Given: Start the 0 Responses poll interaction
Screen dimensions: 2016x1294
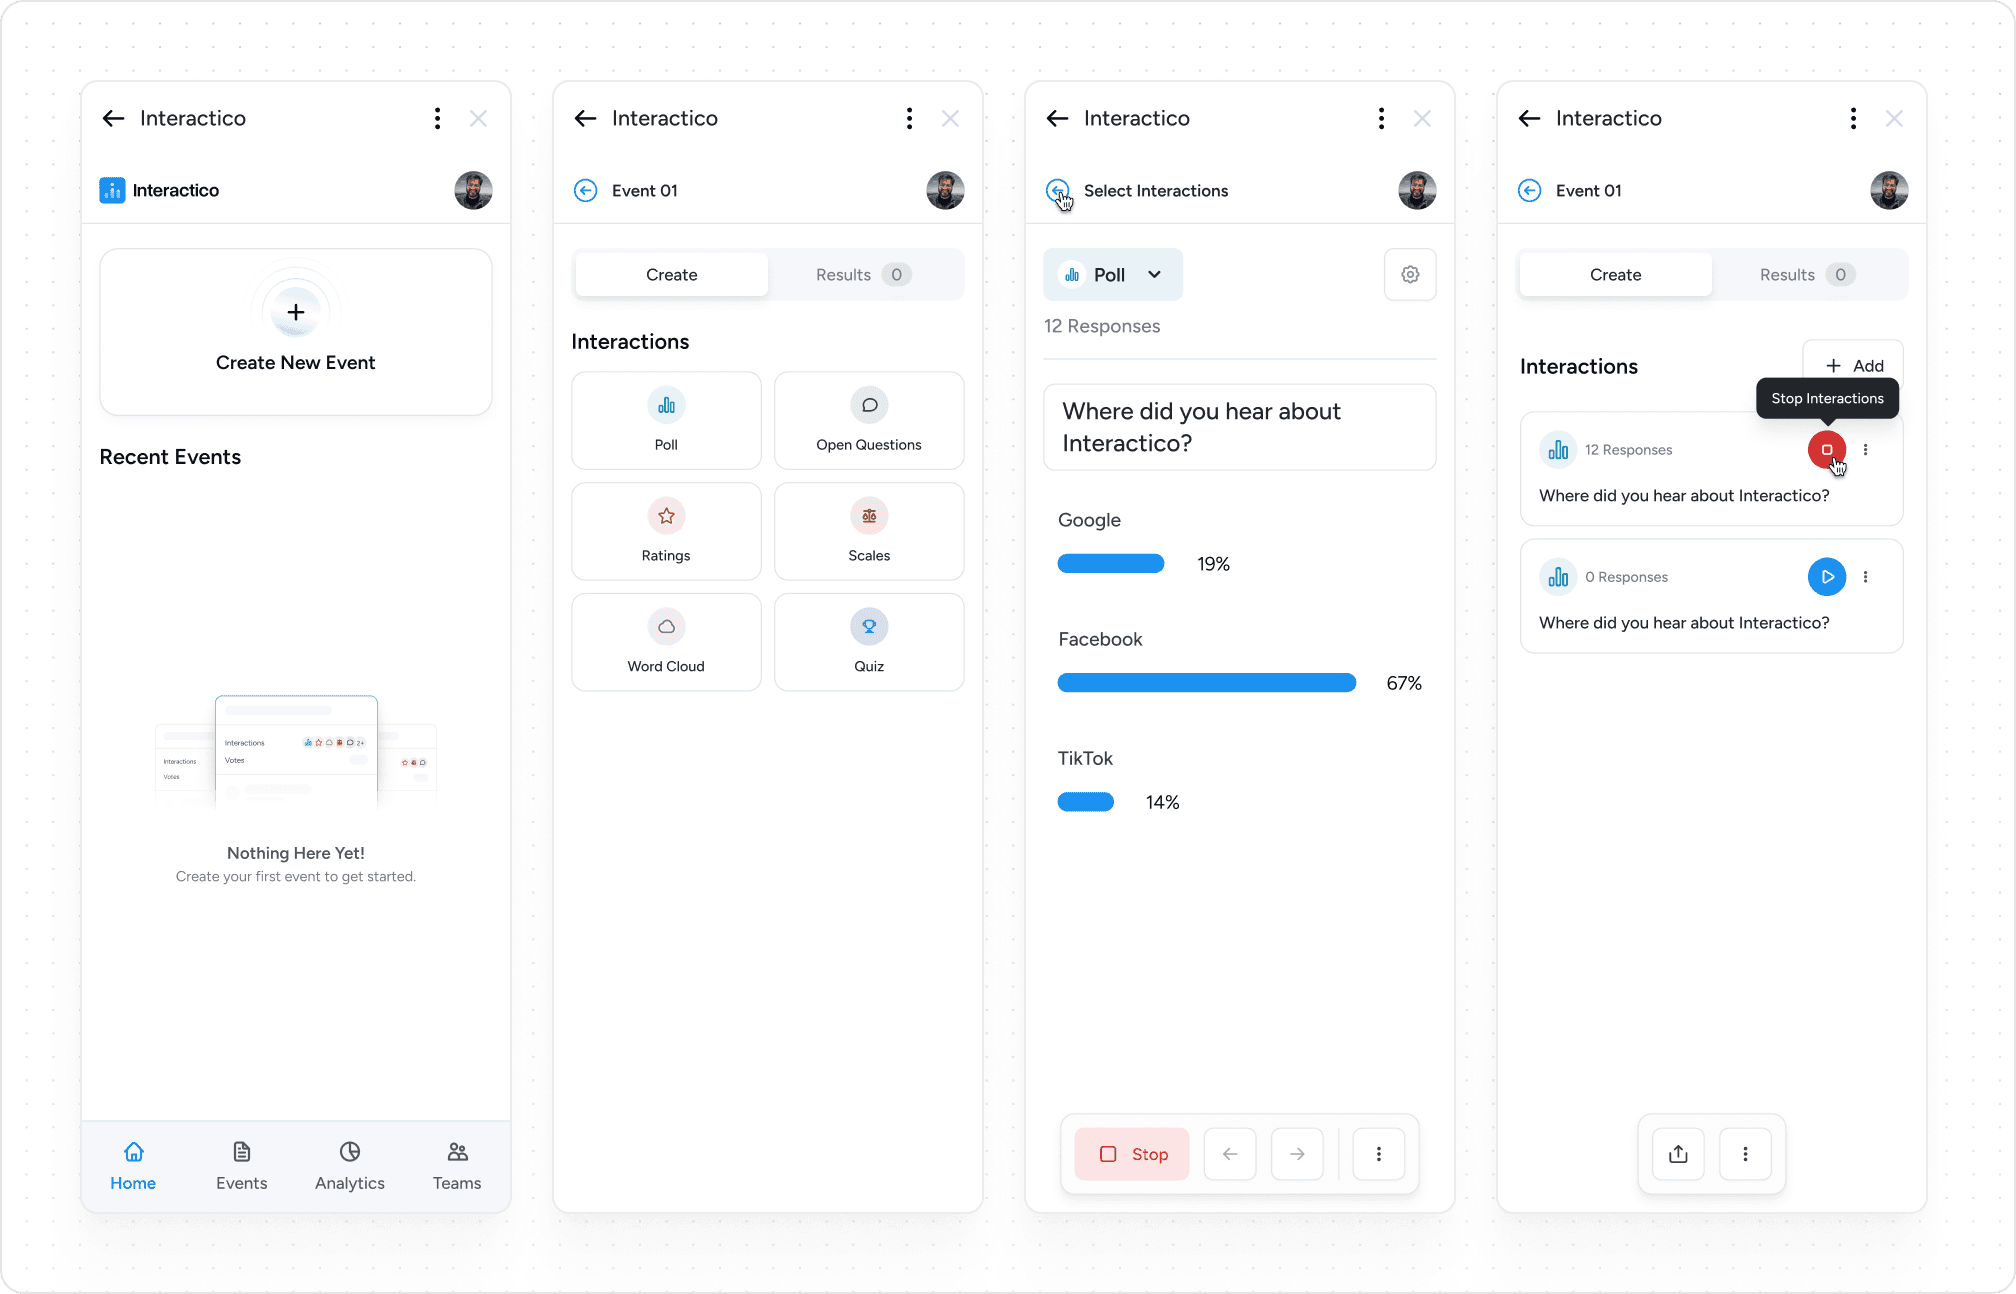Looking at the screenshot, I should pos(1826,577).
